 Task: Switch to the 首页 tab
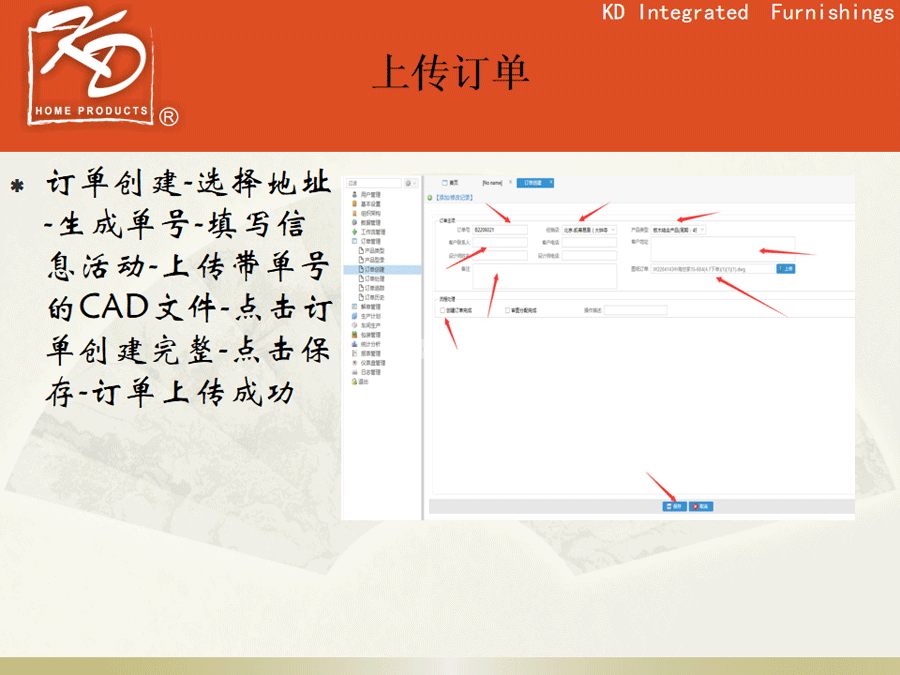[450, 183]
